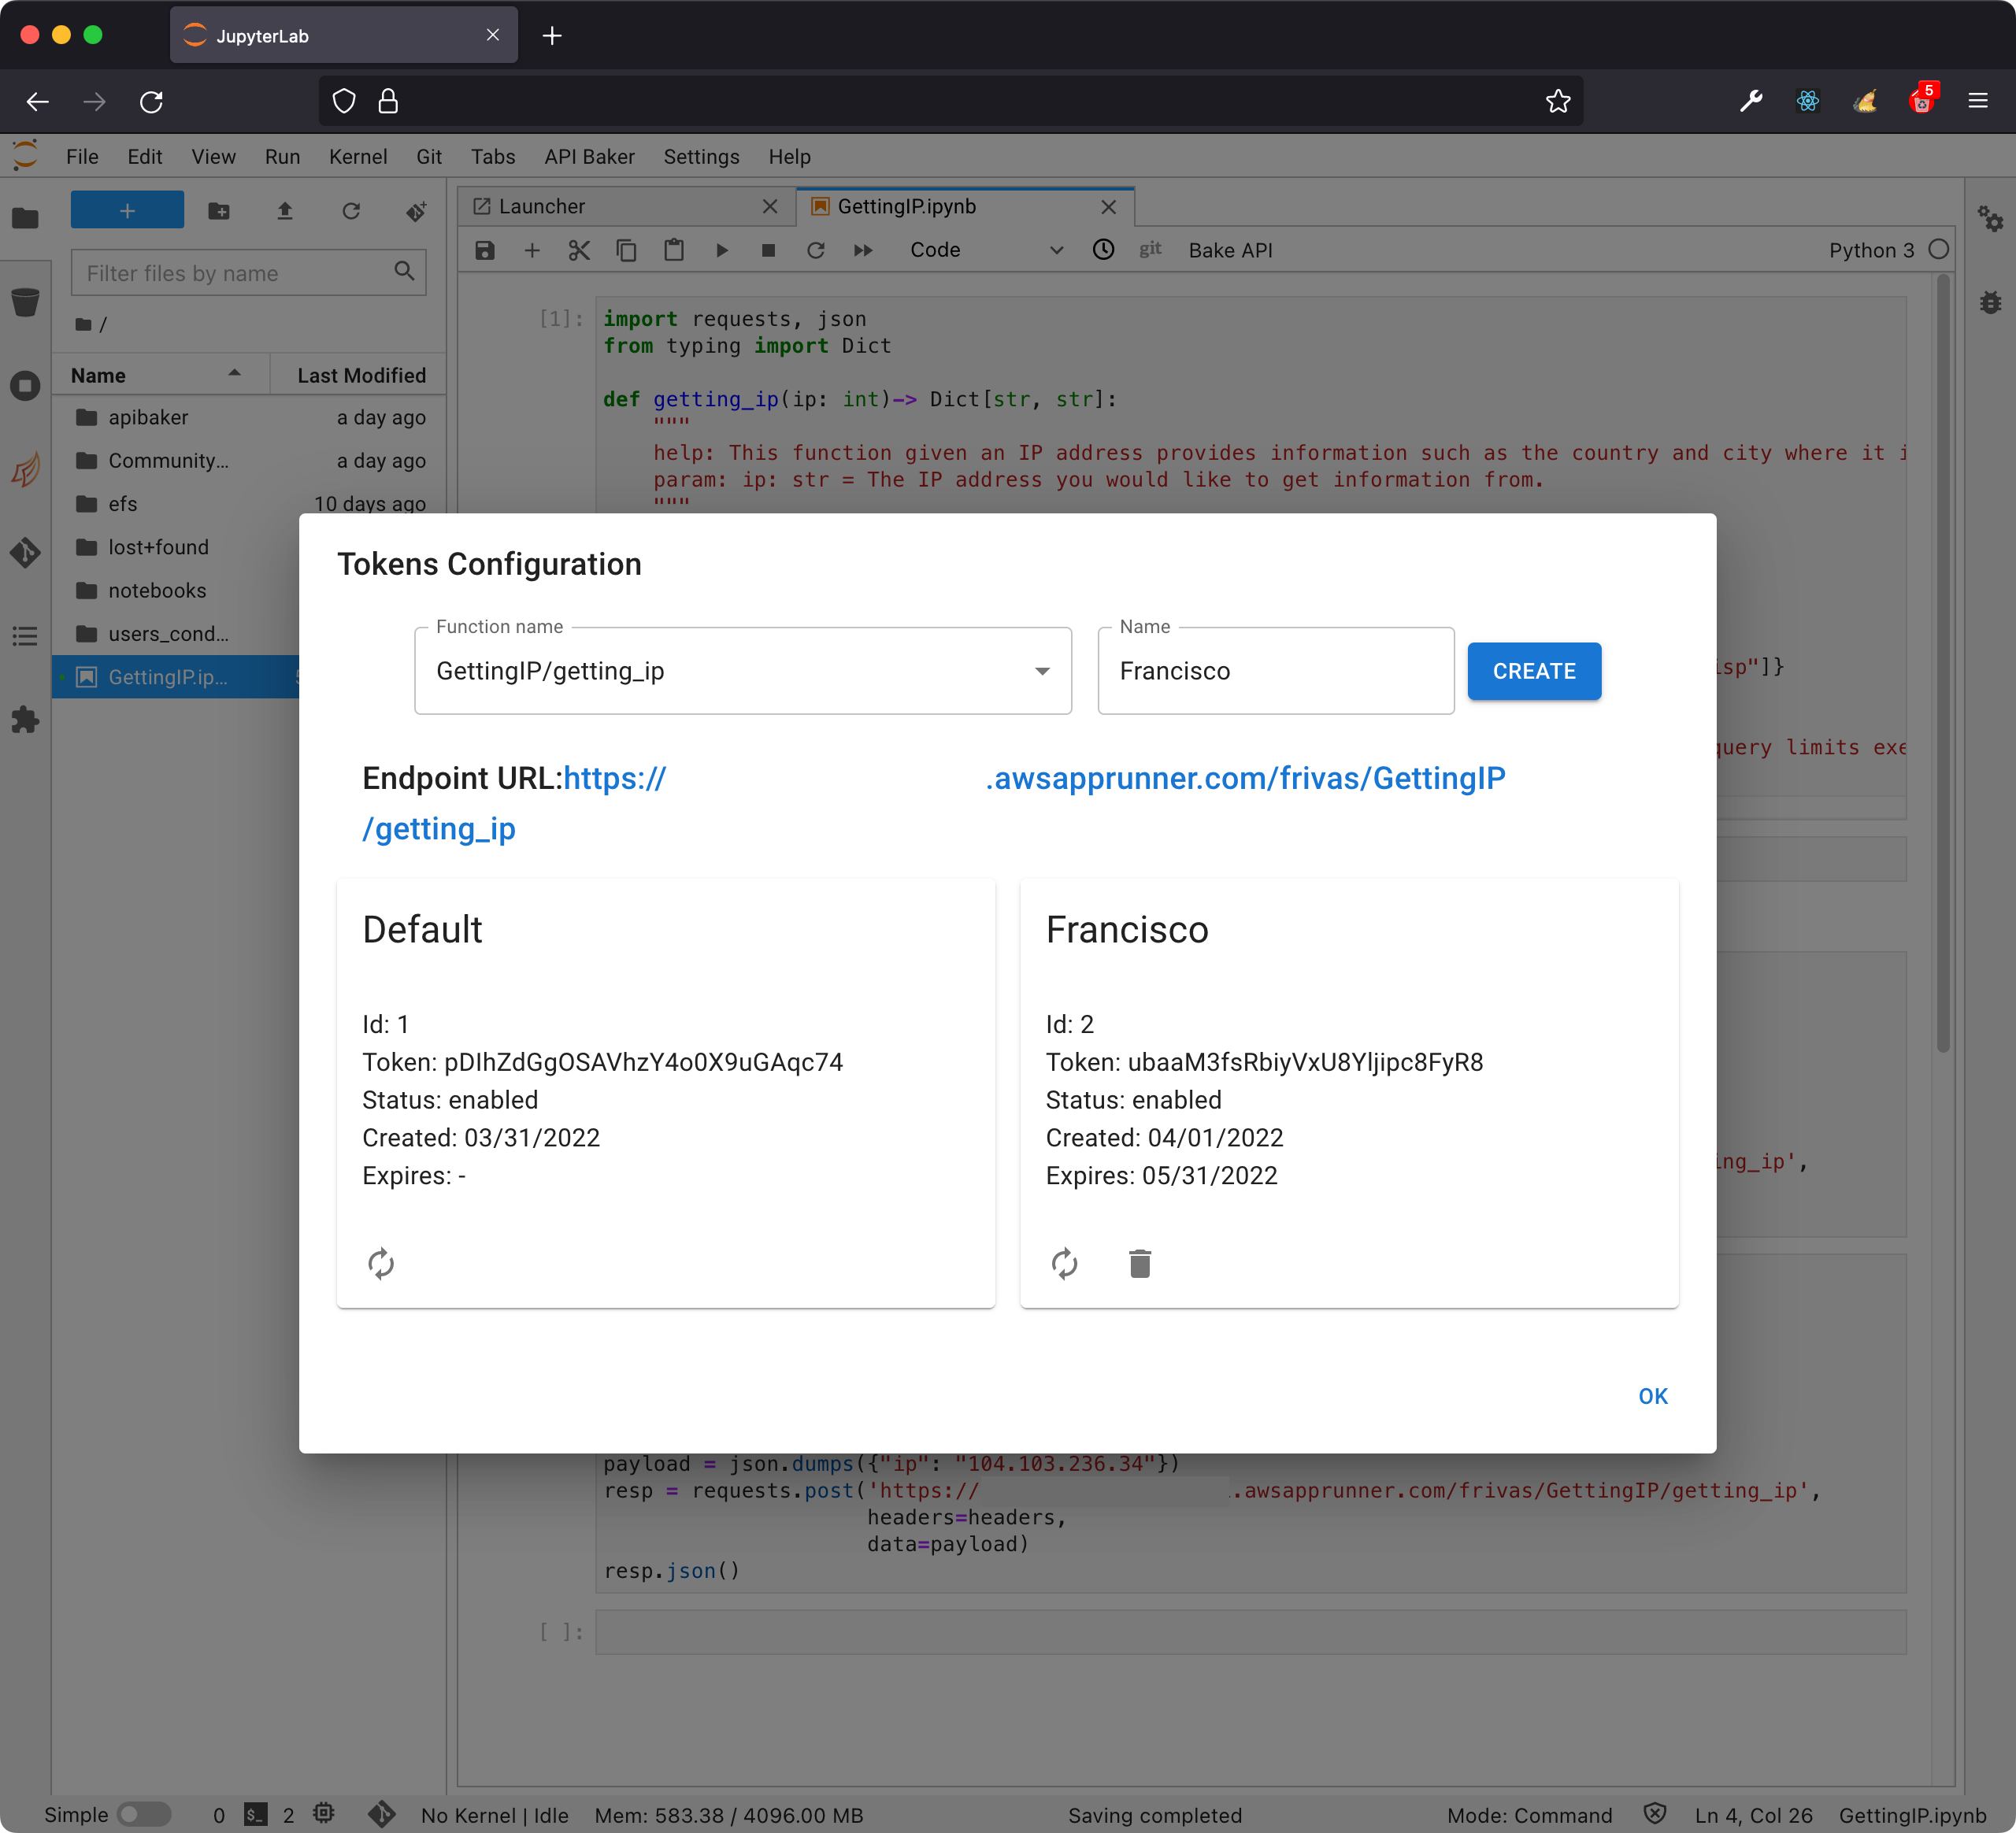This screenshot has width=2016, height=1833.
Task: Open the Endpoint URL link
Action: point(1244,778)
